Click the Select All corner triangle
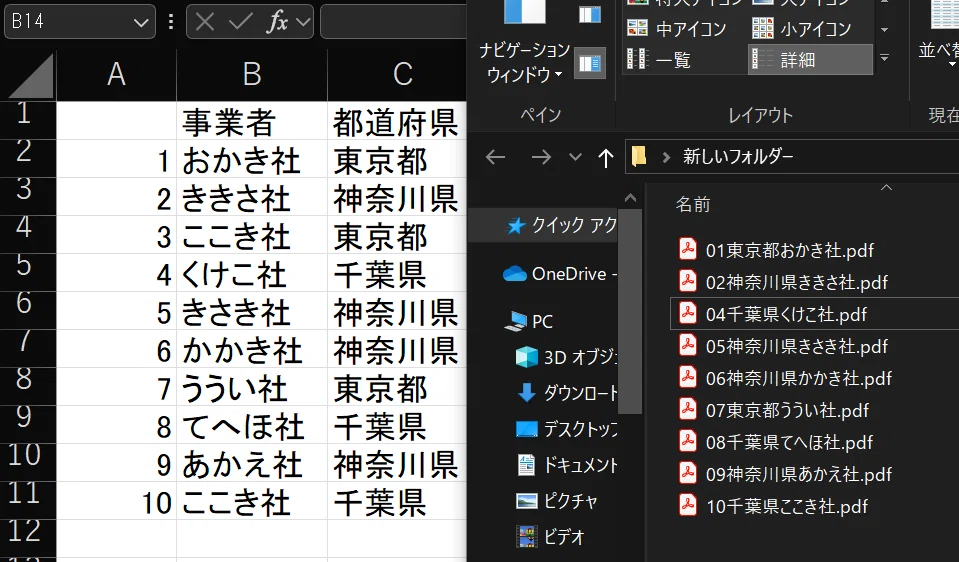The height and width of the screenshot is (562, 959). point(31,76)
